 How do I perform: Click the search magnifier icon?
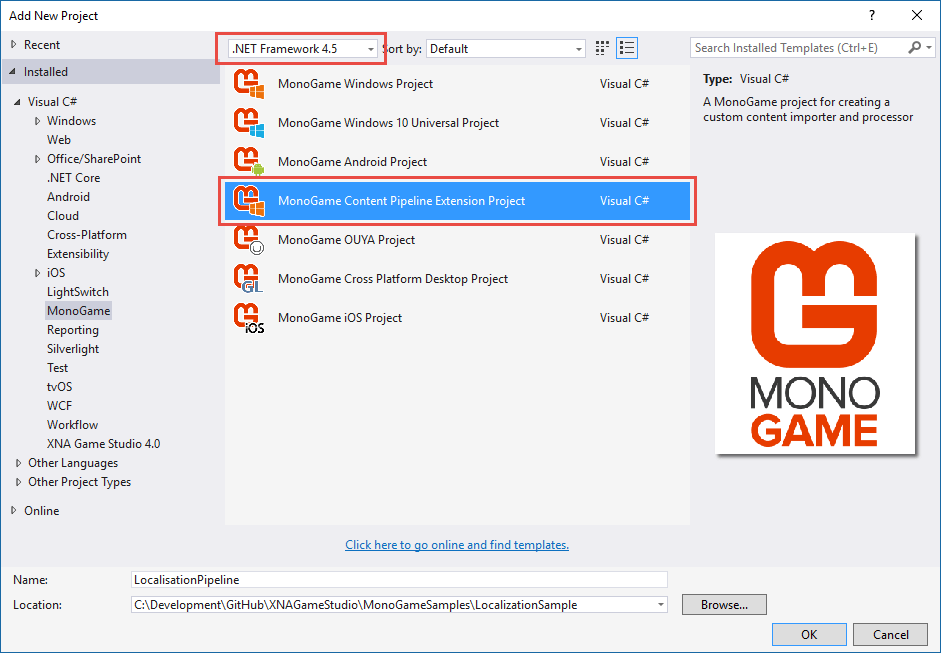coord(915,47)
